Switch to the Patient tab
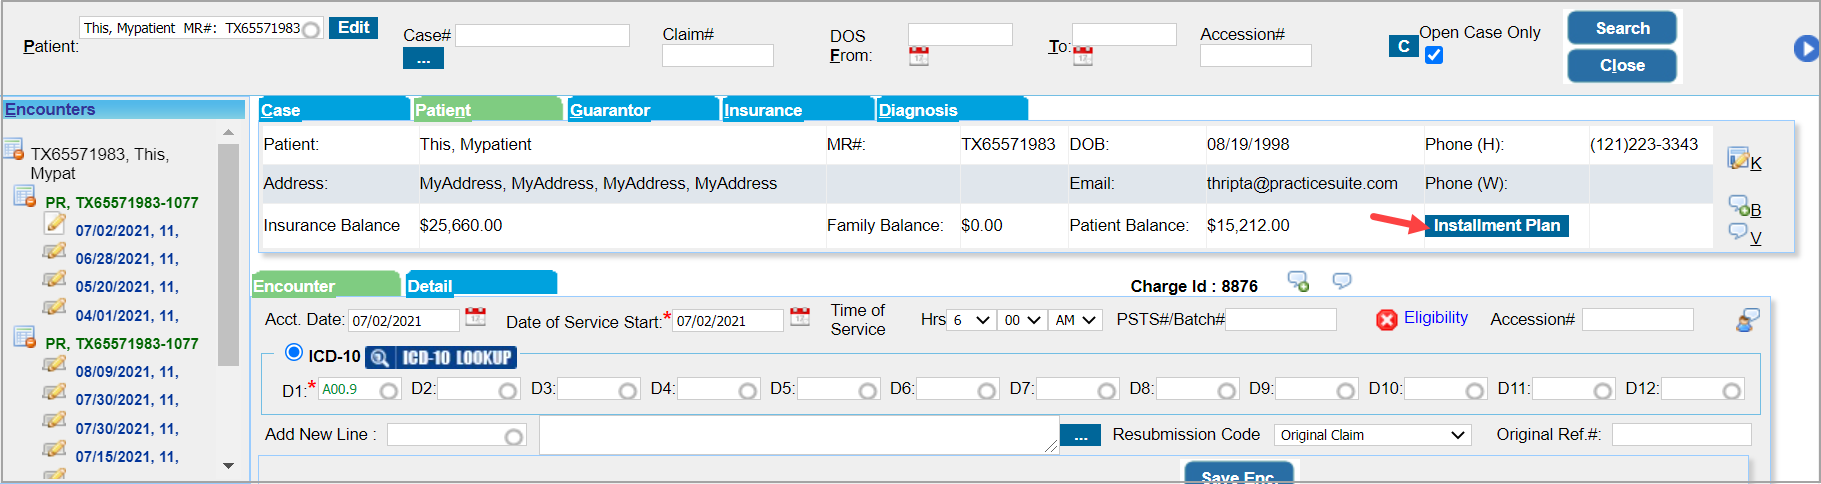 coord(487,109)
